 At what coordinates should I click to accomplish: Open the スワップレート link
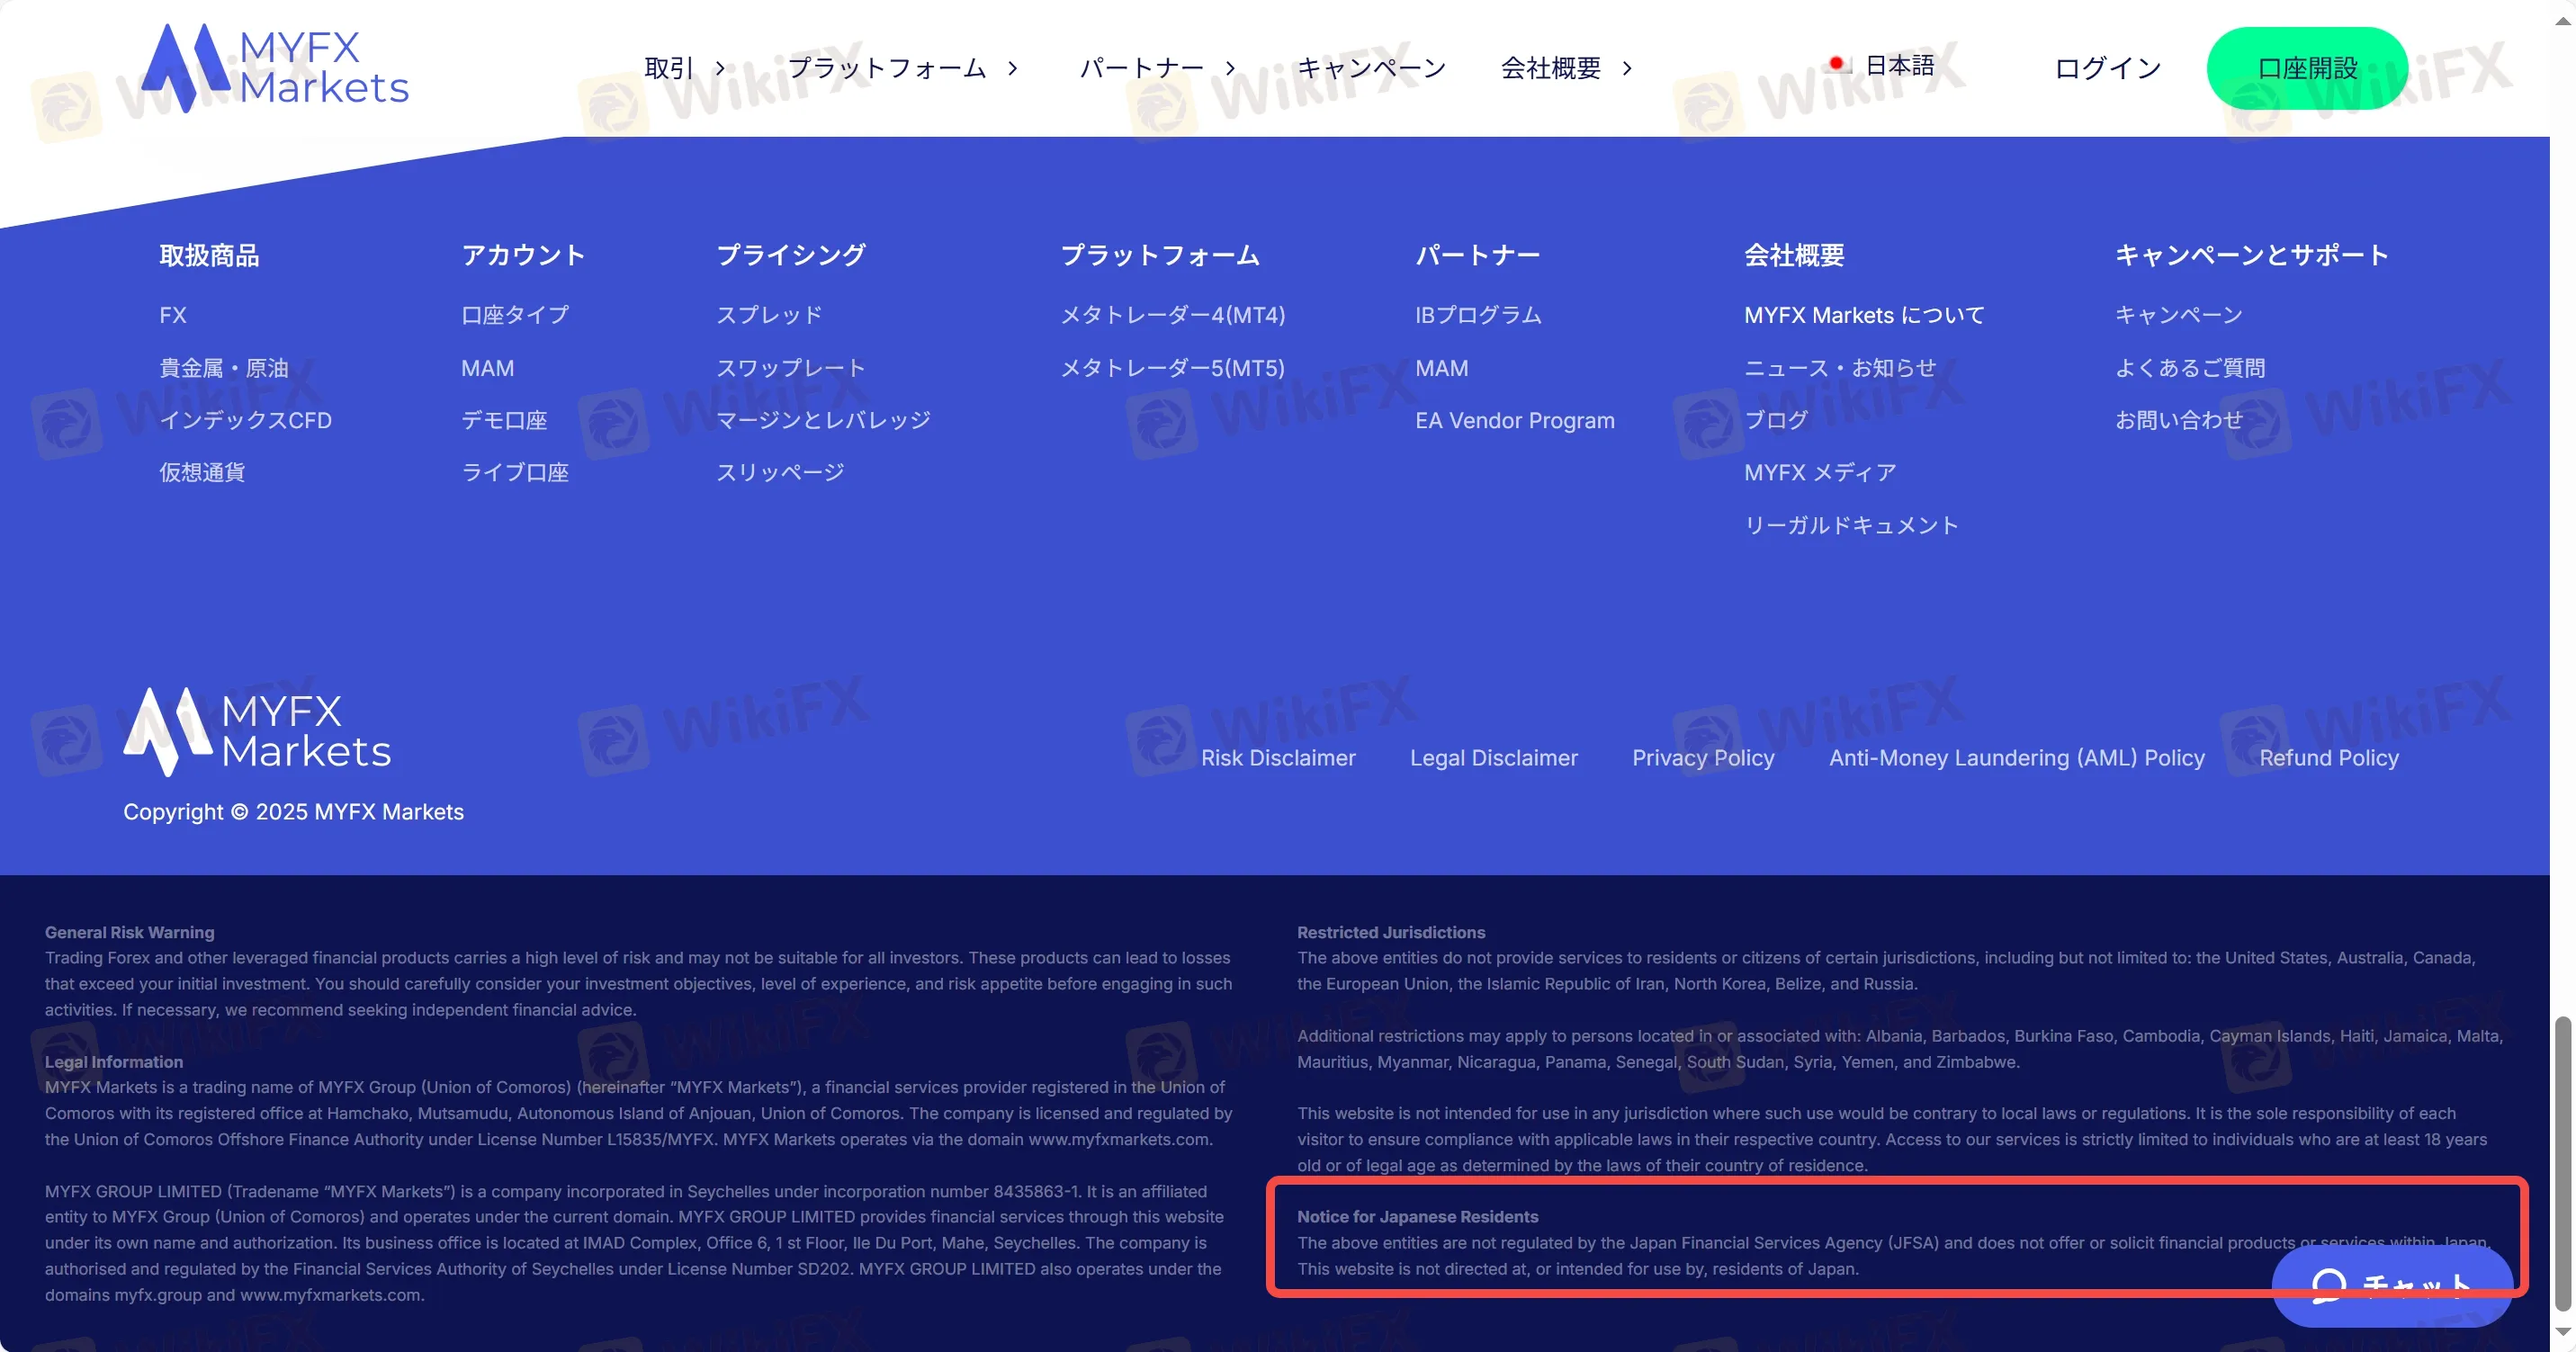click(x=791, y=368)
